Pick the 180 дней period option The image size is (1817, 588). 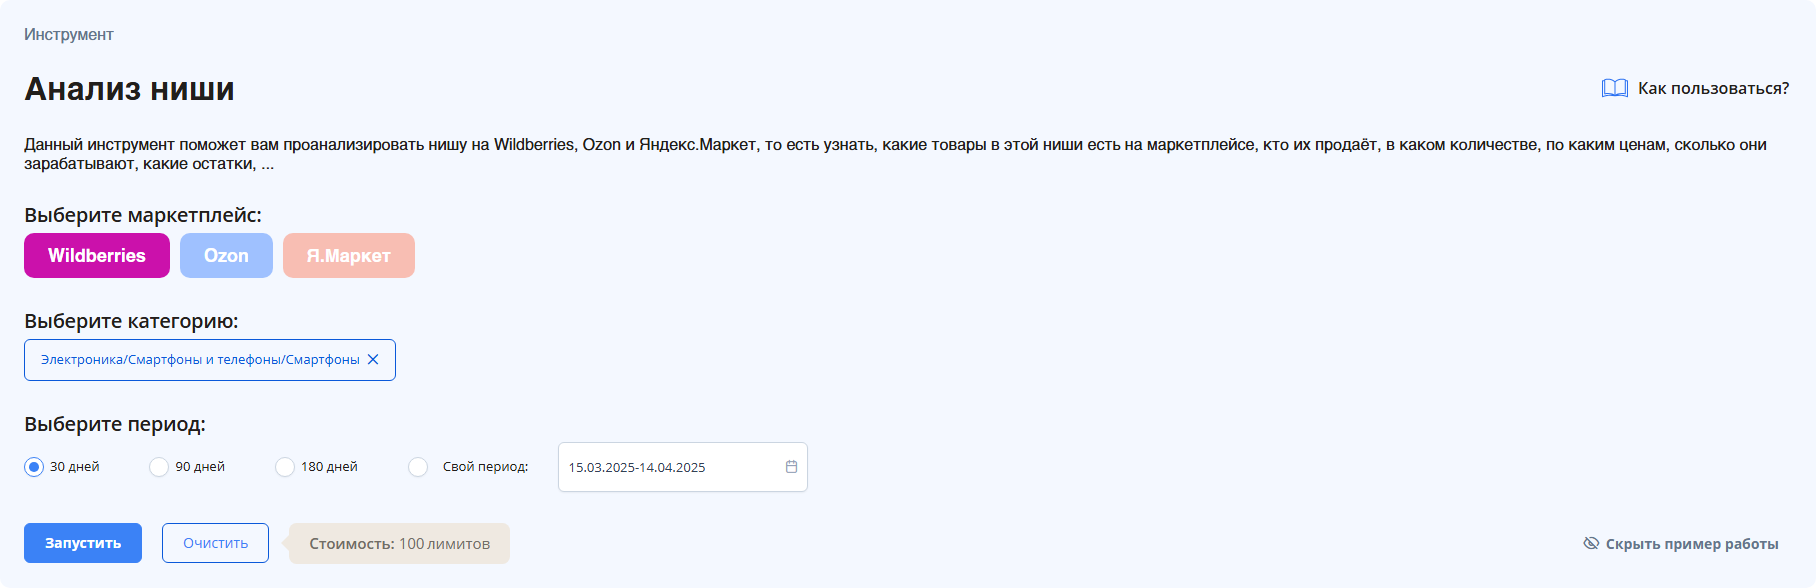[x=285, y=467]
